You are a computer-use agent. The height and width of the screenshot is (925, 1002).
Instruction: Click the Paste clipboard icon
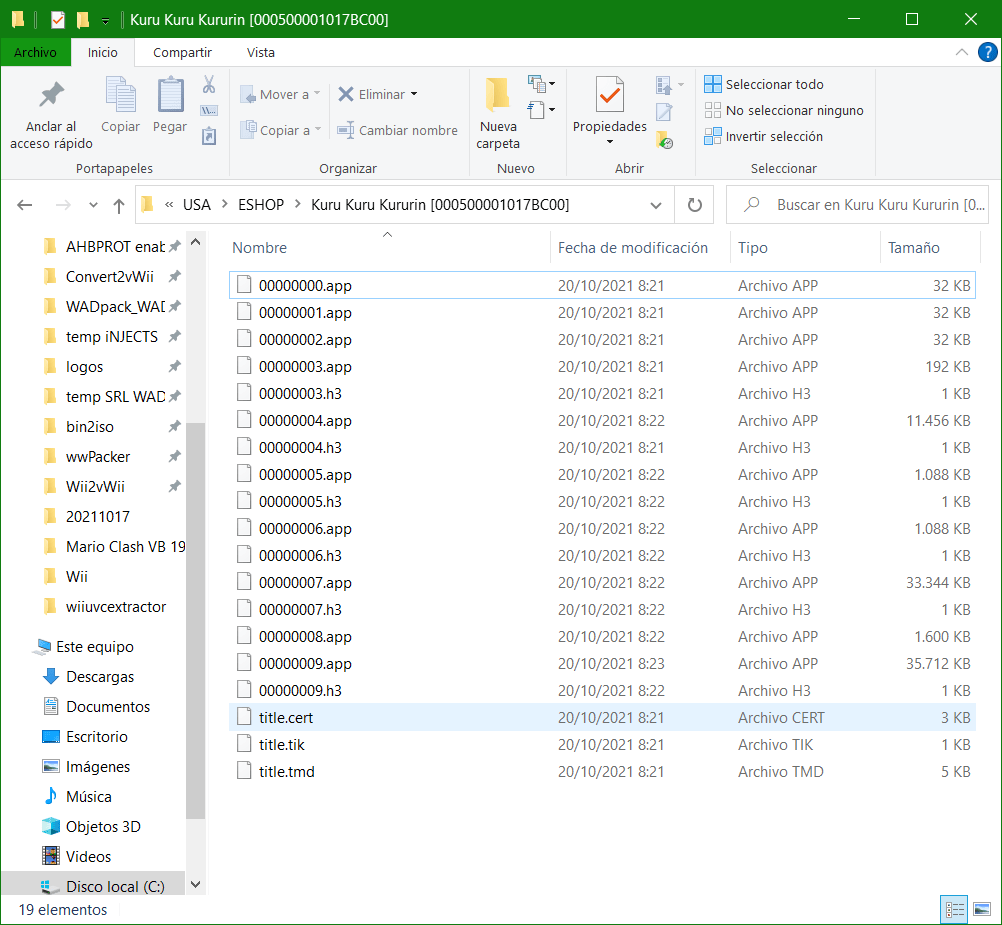point(170,95)
